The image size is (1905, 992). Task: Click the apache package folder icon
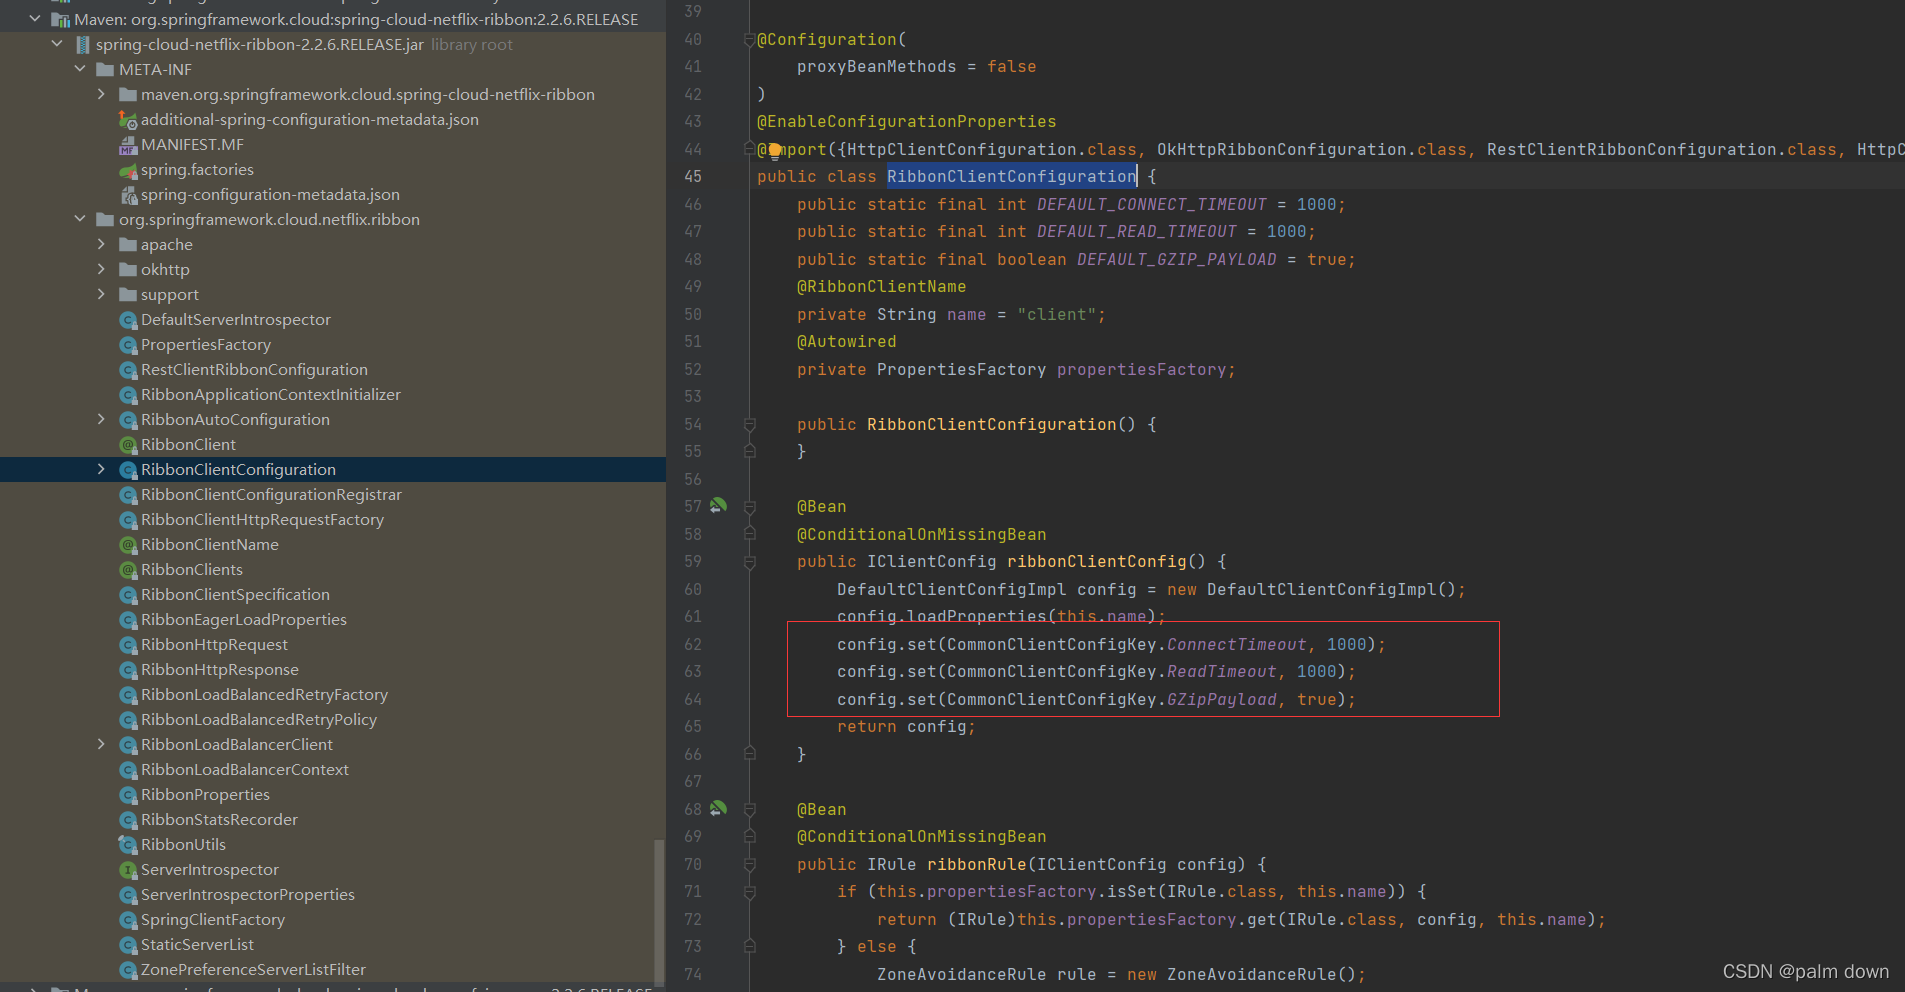128,245
